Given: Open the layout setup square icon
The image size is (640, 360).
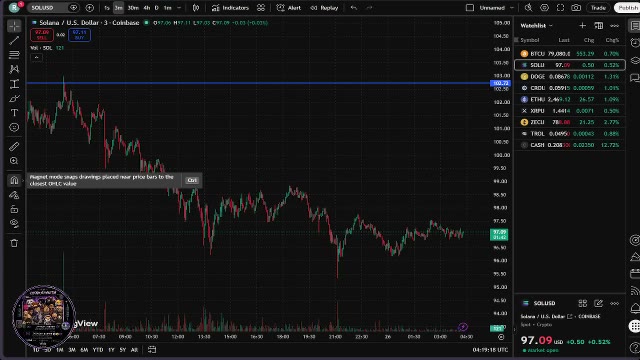Looking at the screenshot, I should [x=470, y=8].
